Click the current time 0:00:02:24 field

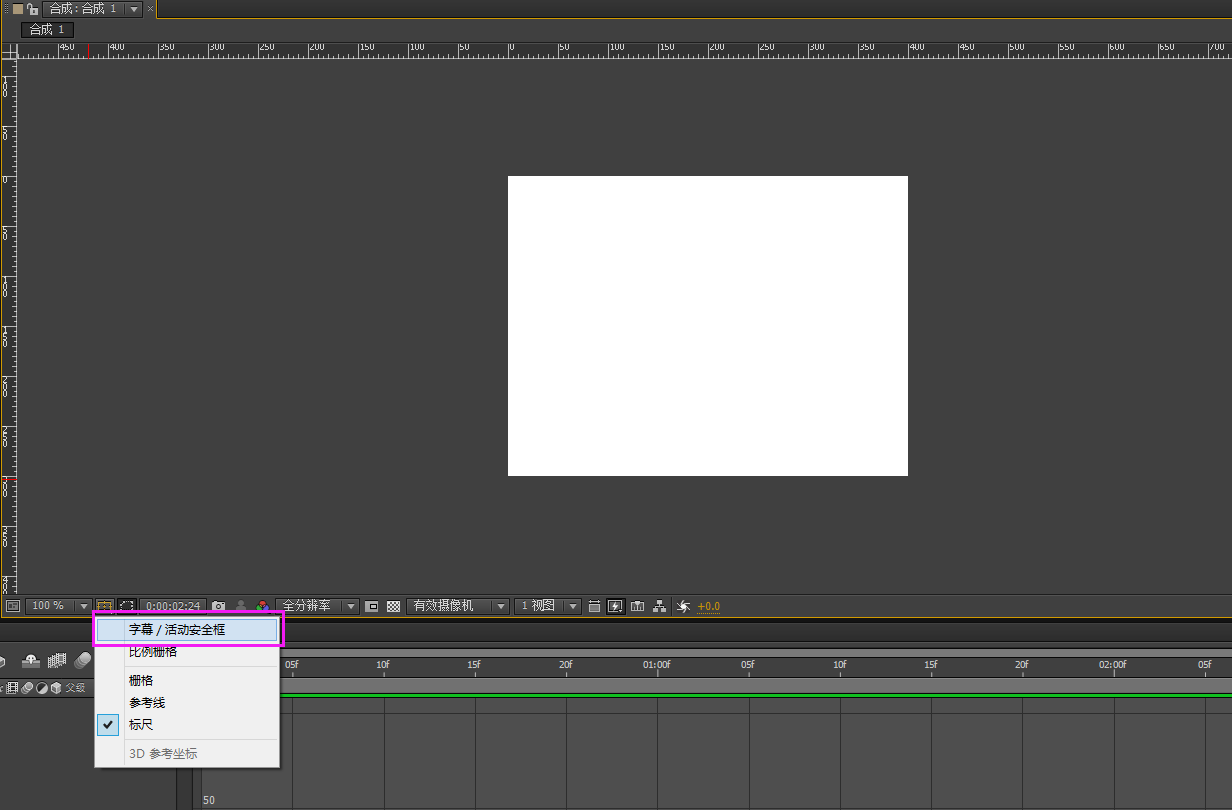coord(174,606)
